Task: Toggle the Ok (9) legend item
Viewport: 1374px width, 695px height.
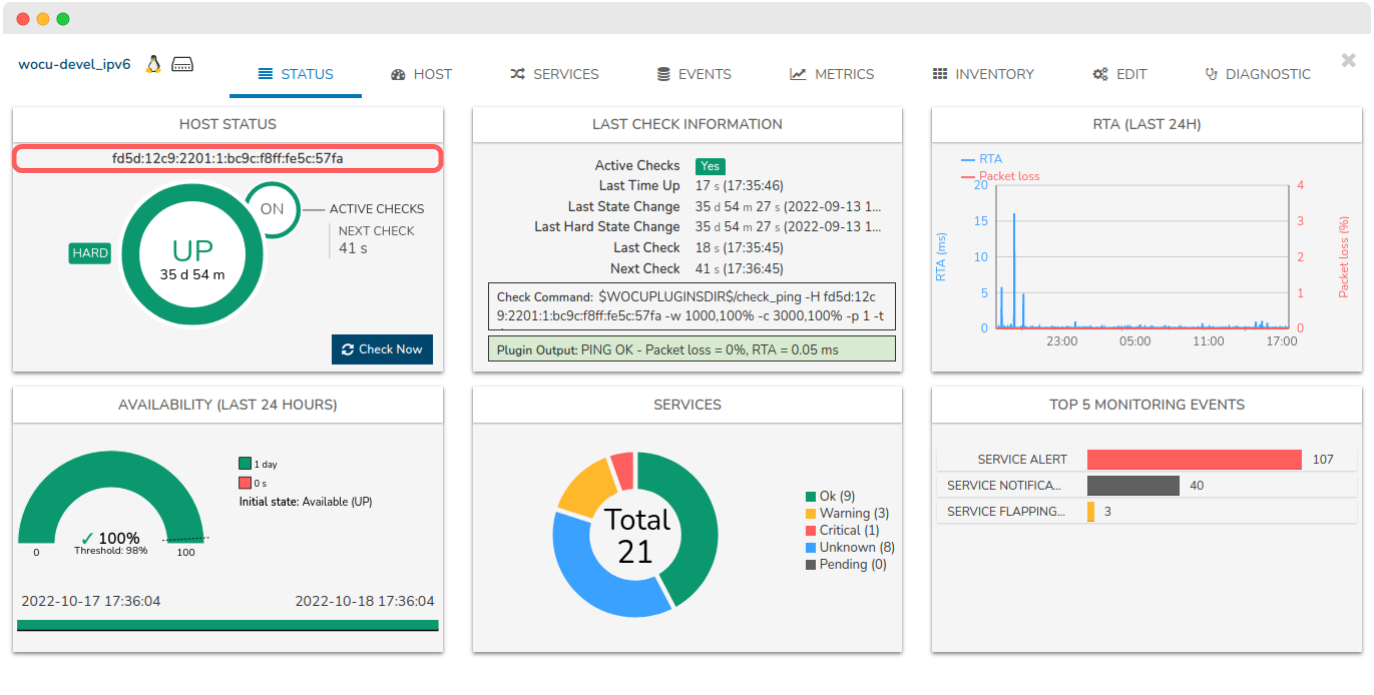Action: (x=830, y=496)
